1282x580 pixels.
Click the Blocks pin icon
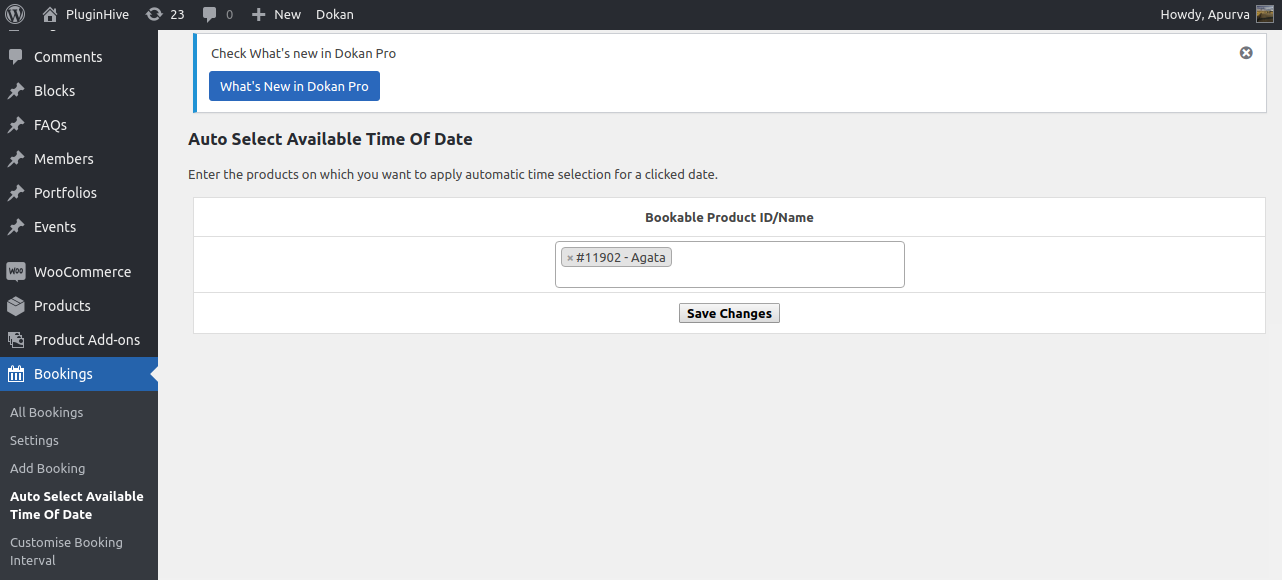click(16, 91)
